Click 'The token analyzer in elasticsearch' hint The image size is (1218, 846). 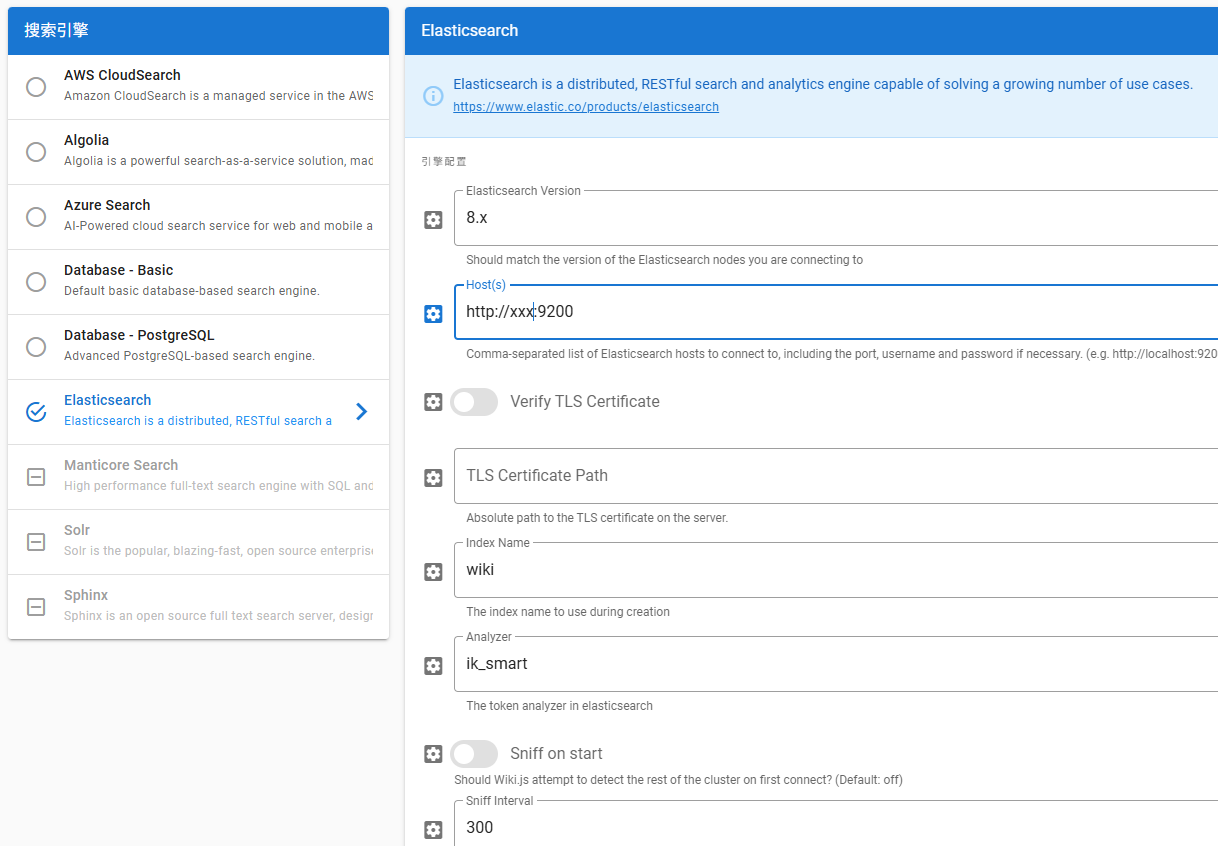coord(559,706)
